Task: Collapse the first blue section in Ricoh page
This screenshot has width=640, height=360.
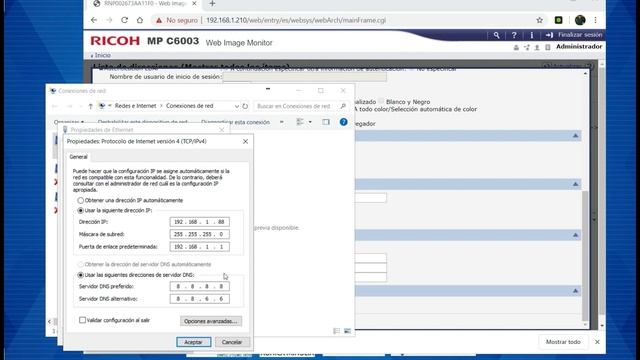Action: point(575,136)
